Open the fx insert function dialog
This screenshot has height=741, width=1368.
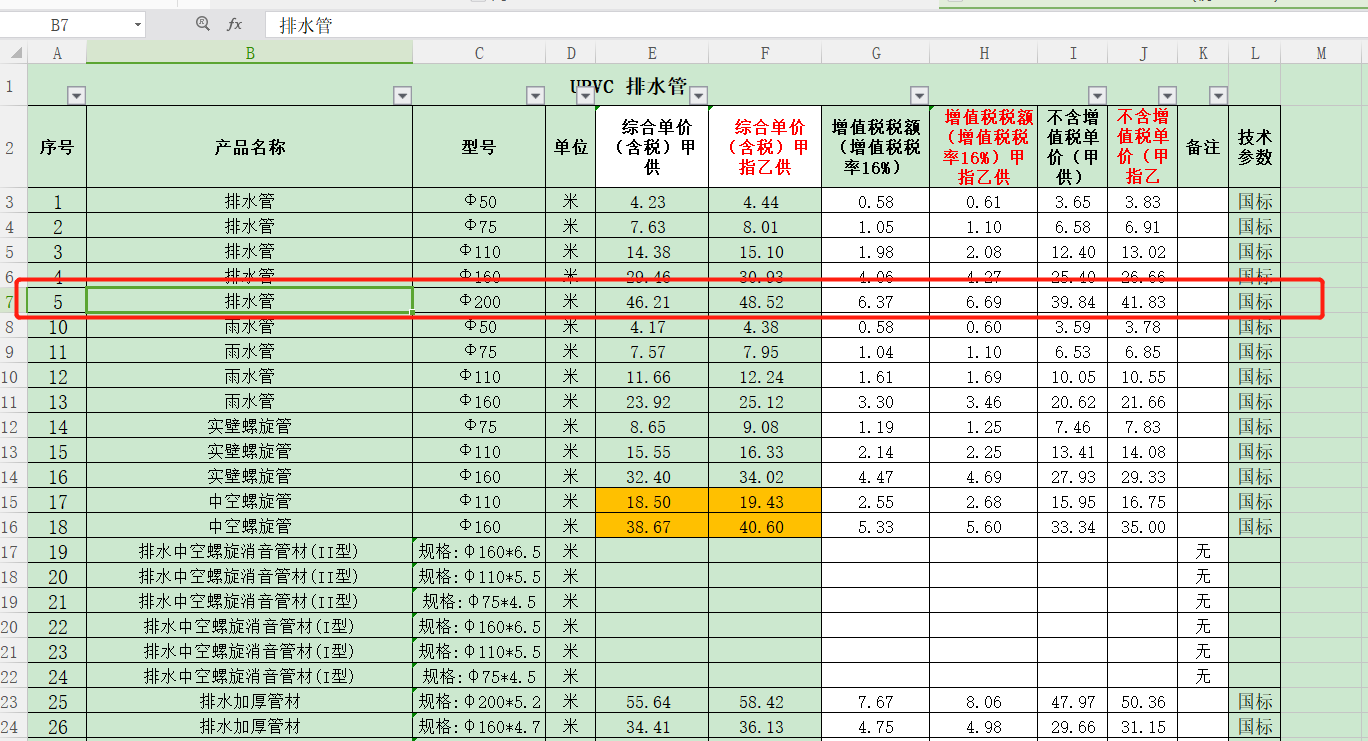point(235,24)
